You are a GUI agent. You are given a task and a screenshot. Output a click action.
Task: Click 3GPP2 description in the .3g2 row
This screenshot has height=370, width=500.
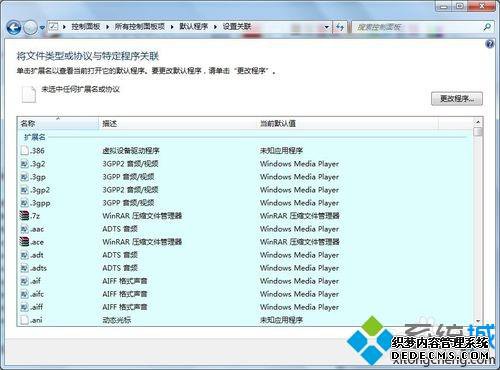coord(130,164)
